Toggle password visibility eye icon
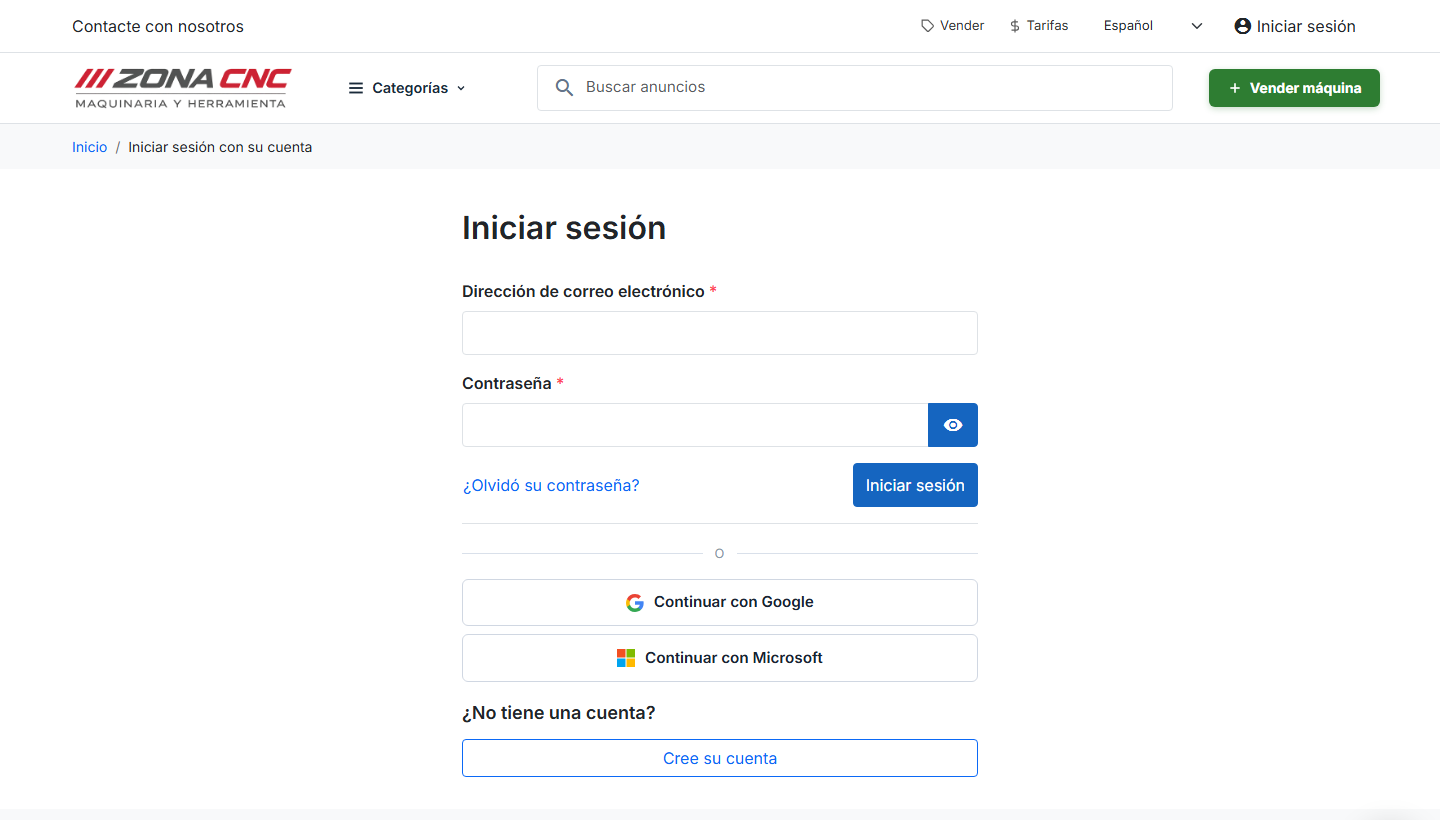1440x820 pixels. click(x=953, y=425)
